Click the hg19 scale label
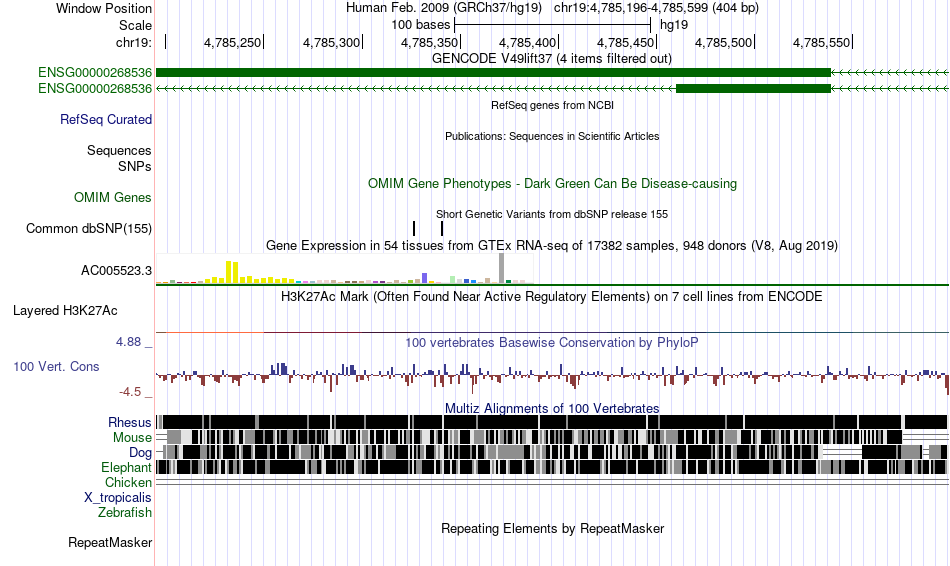The image size is (950, 566). click(x=674, y=25)
